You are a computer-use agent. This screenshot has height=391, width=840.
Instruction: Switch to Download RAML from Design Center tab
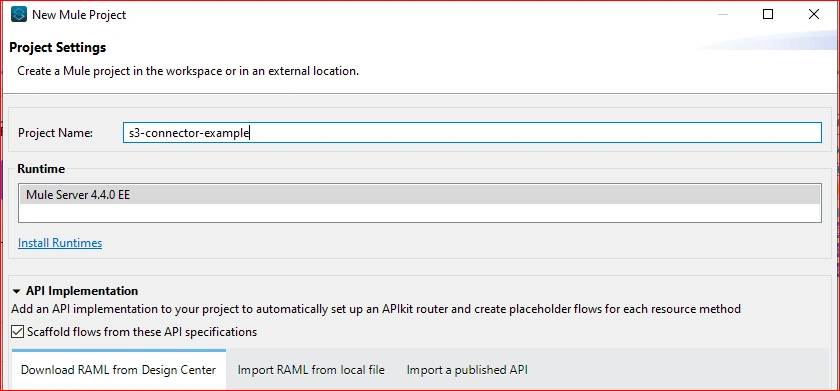coord(118,370)
